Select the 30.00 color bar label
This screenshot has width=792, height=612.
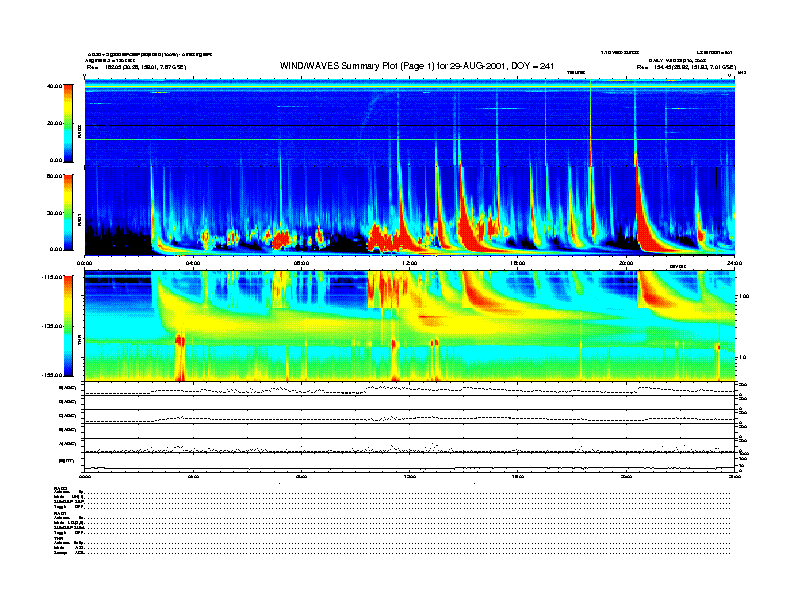pos(54,213)
